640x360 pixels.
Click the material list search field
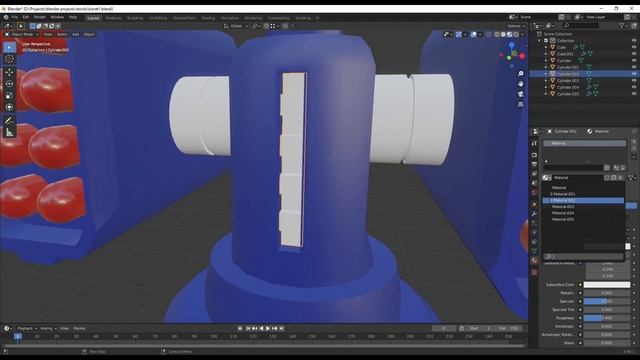tap(583, 256)
